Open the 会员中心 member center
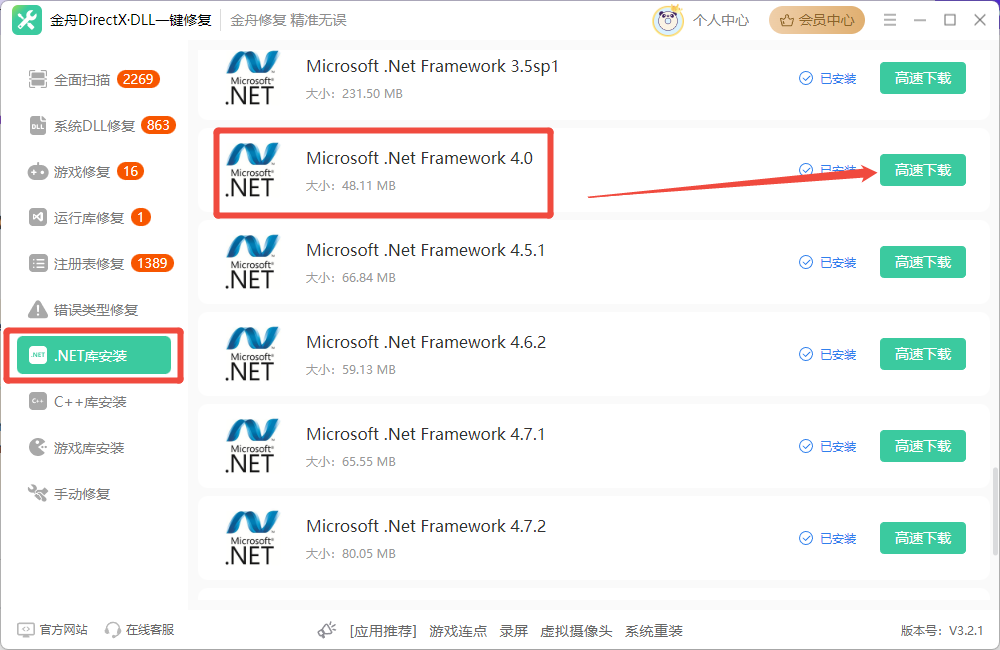 click(x=817, y=20)
